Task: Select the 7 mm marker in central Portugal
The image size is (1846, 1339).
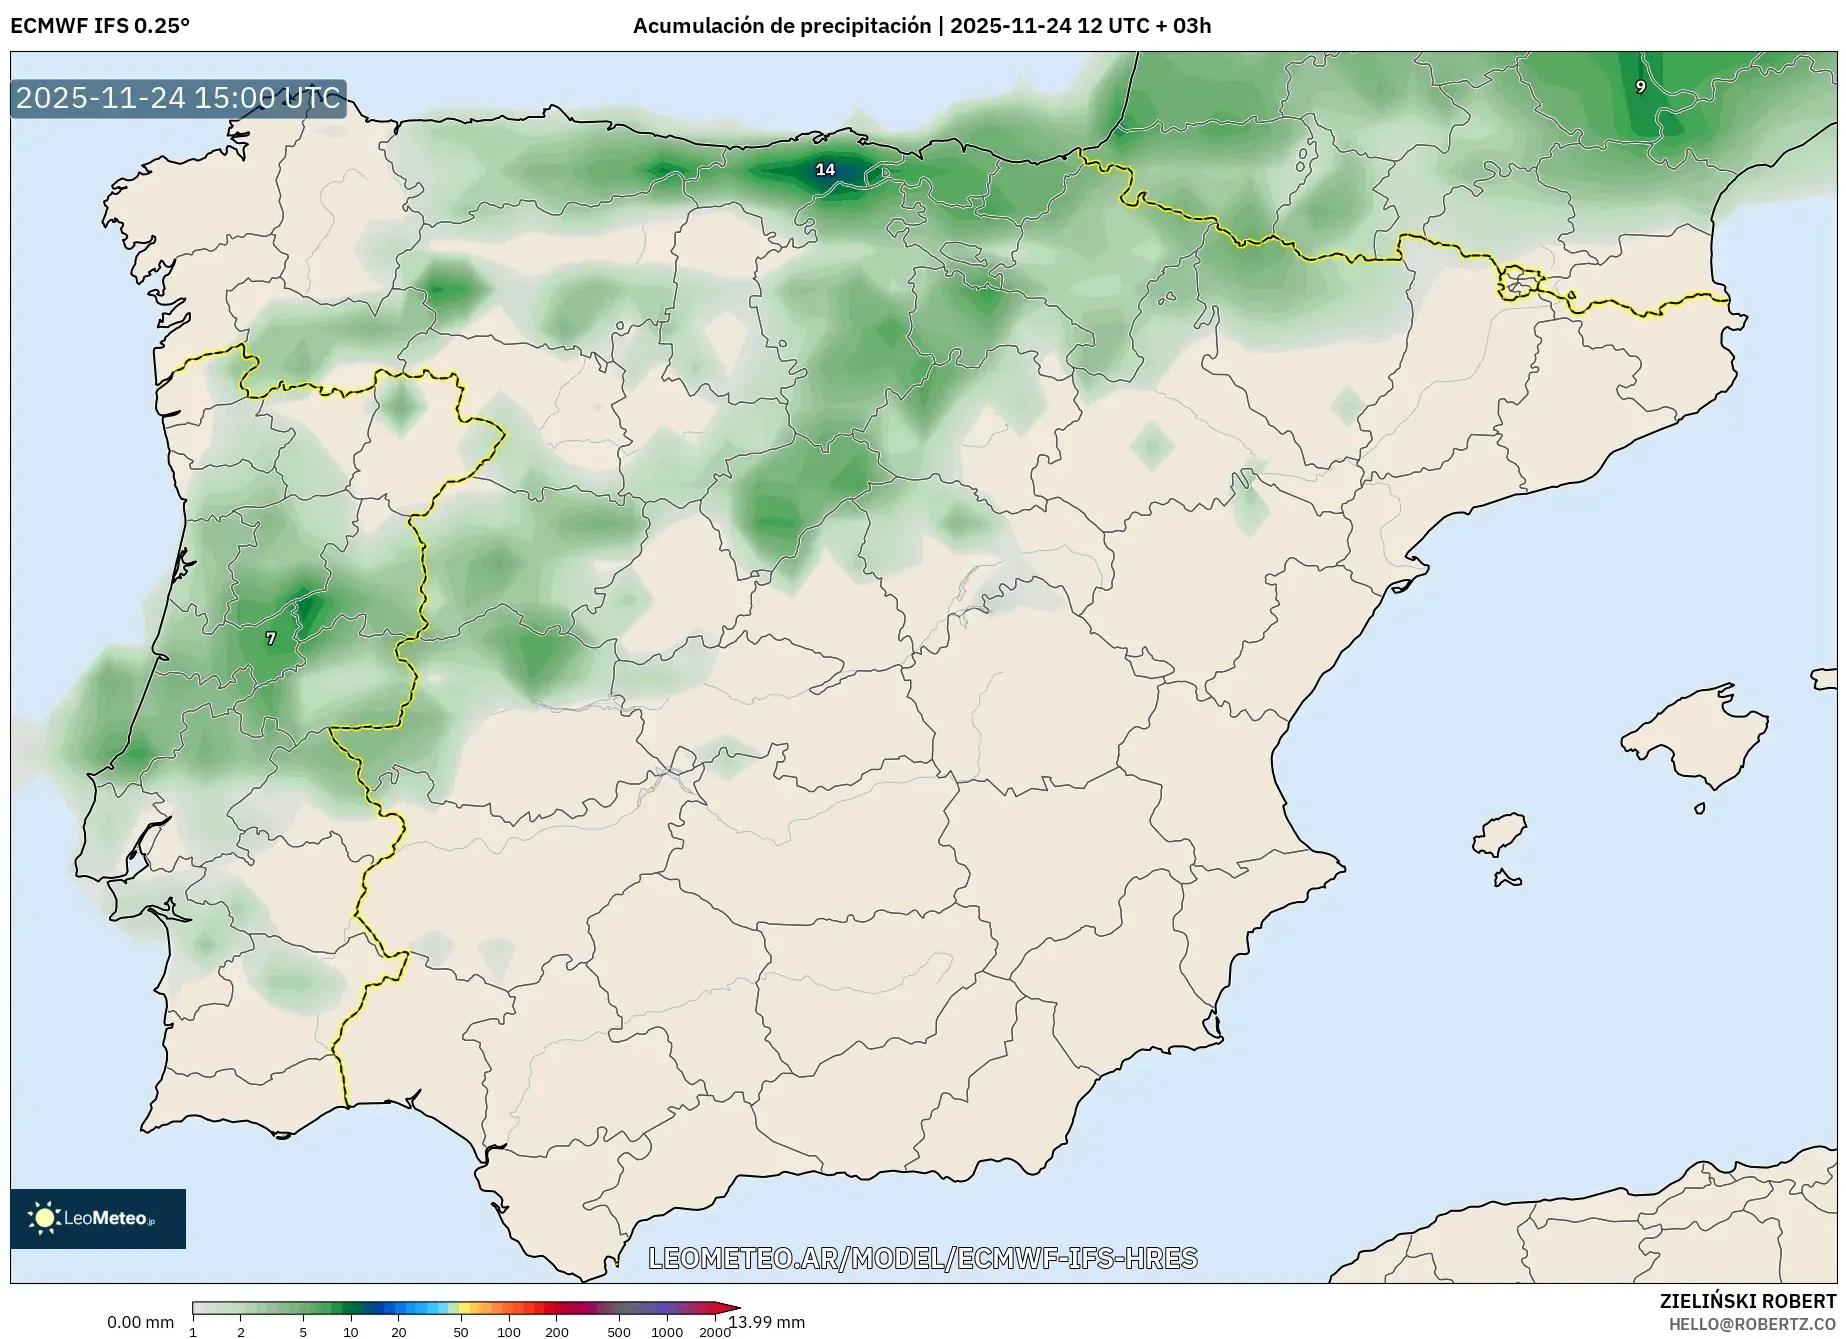Action: [270, 637]
